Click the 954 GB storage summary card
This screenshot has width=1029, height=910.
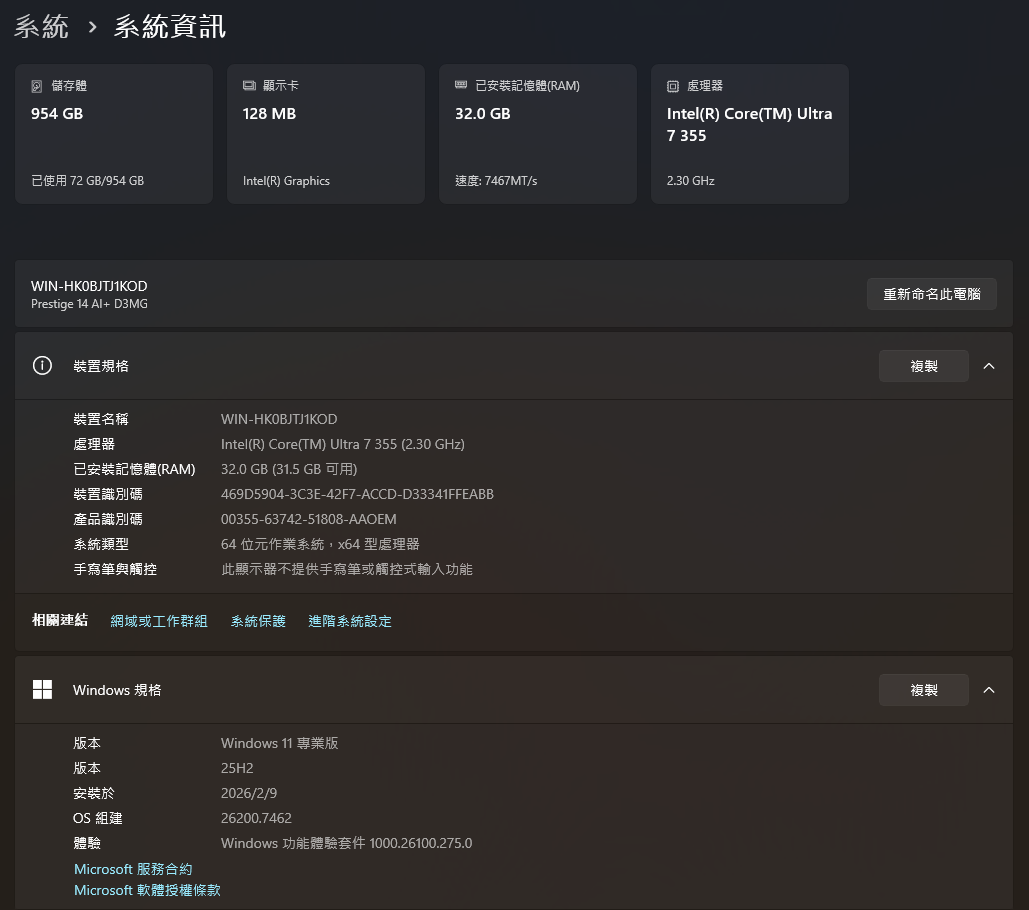113,133
